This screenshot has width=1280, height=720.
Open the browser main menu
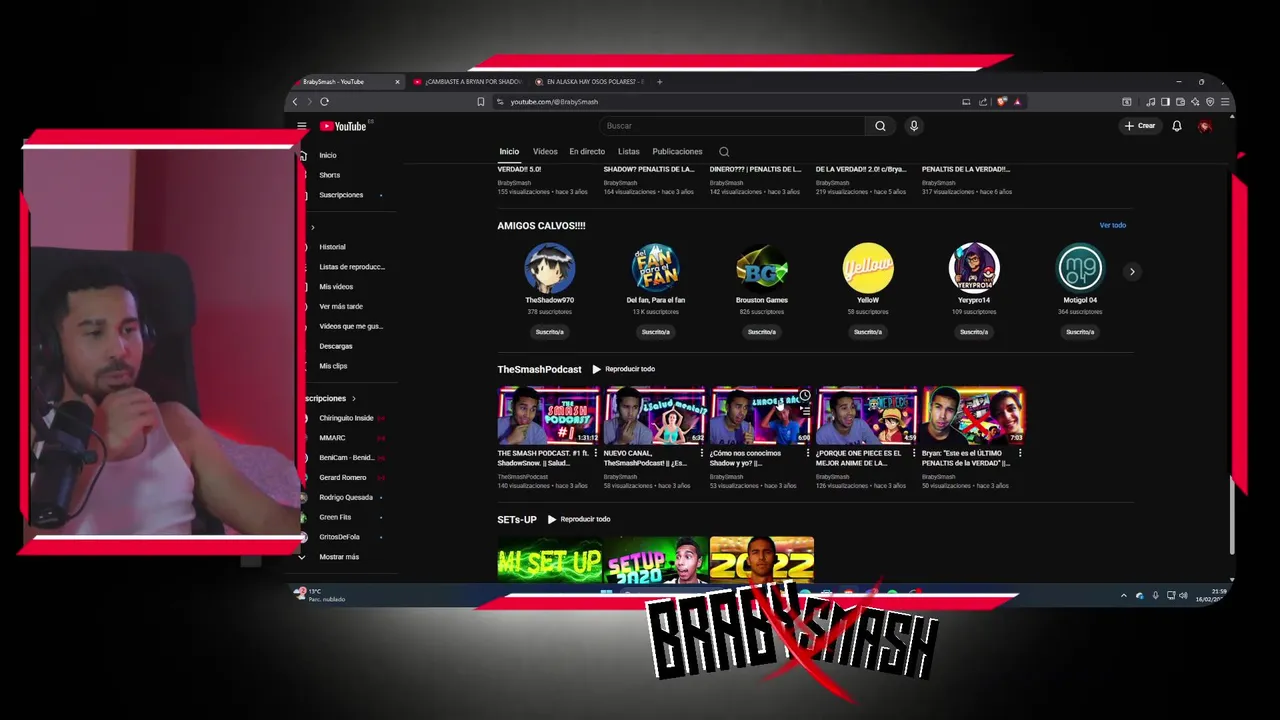pos(1225,102)
